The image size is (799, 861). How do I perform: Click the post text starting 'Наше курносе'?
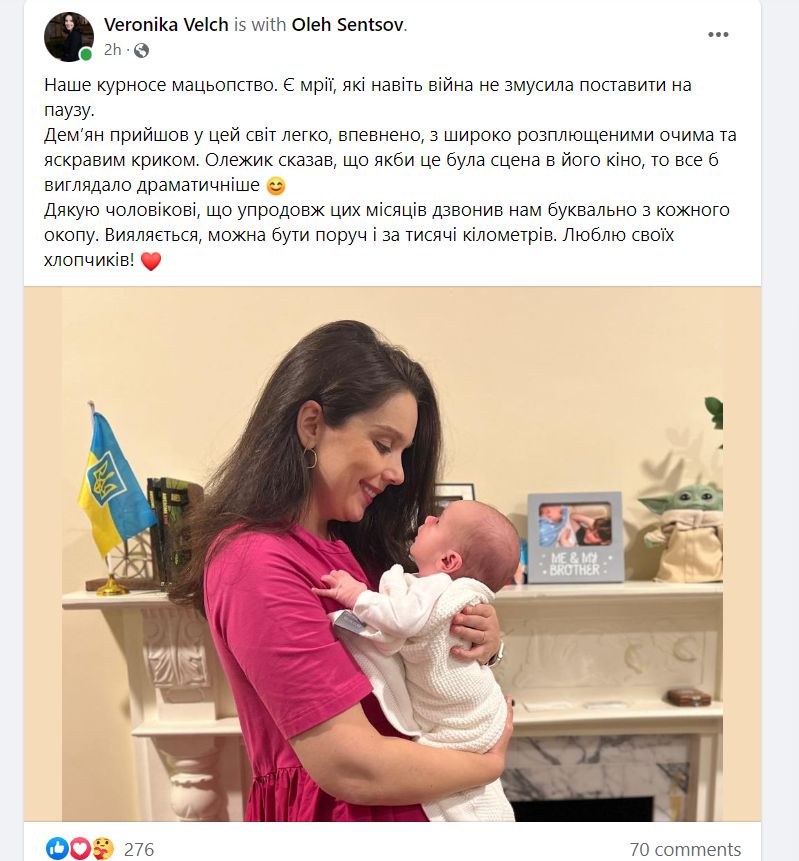(x=390, y=172)
